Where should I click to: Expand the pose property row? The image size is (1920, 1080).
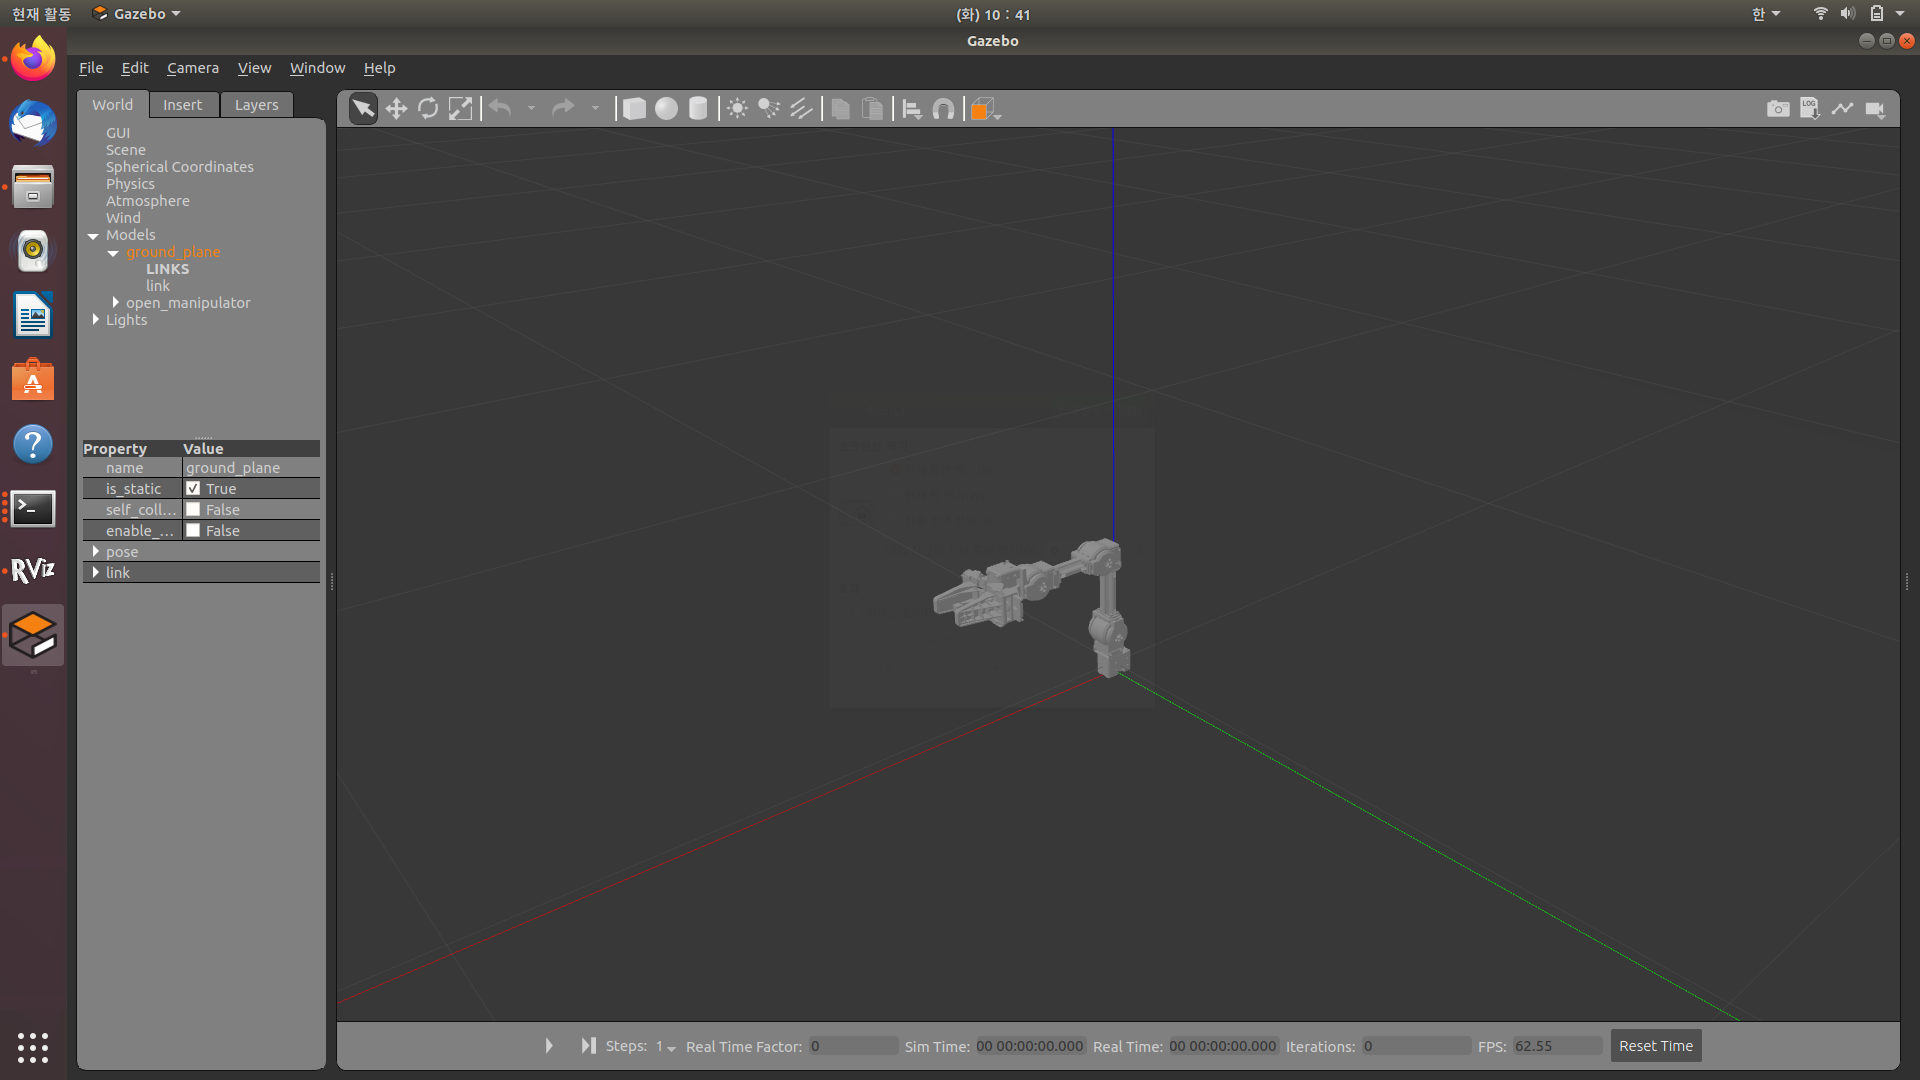[96, 552]
